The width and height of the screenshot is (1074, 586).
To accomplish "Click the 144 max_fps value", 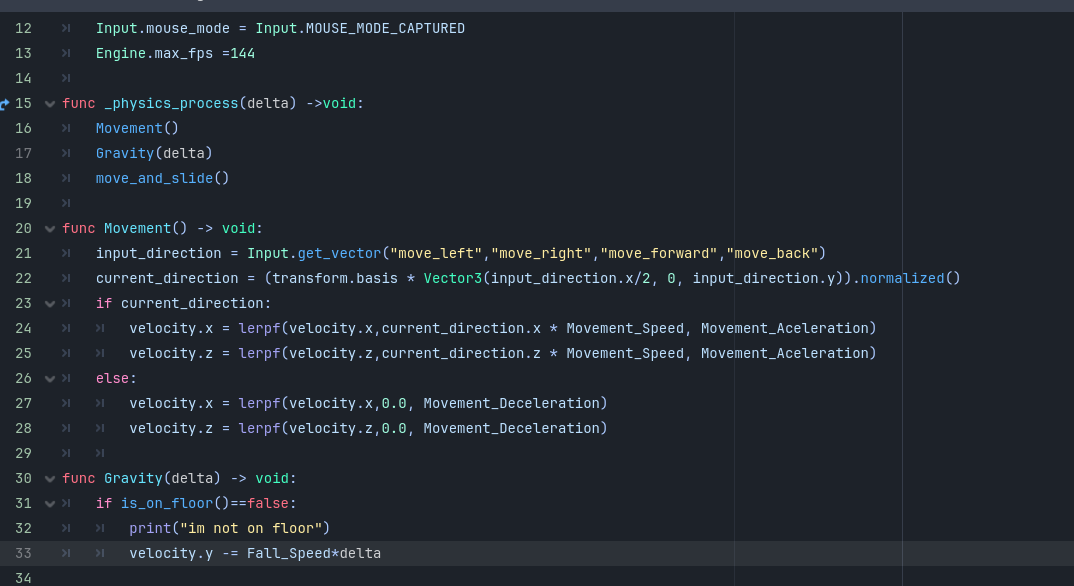I will pos(242,53).
